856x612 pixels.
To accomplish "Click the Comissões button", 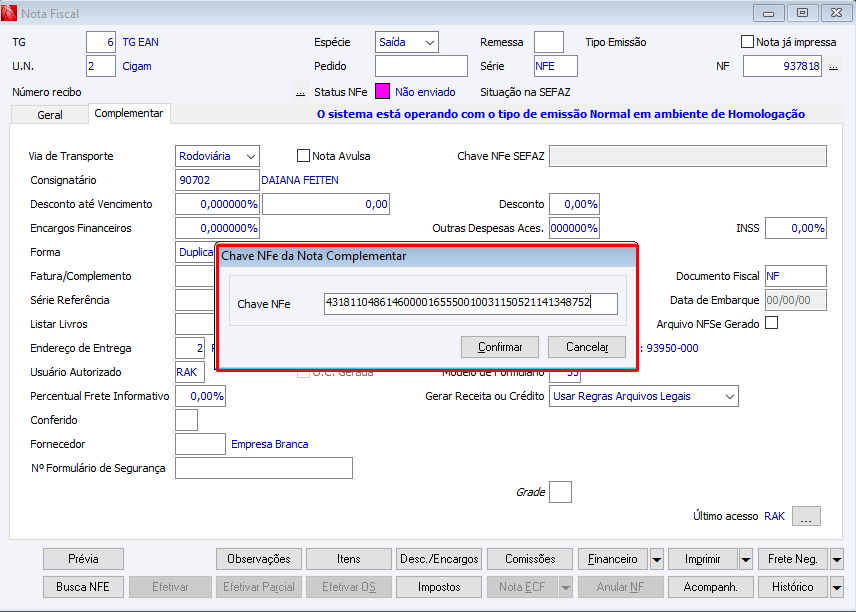I will pyautogui.click(x=530, y=559).
